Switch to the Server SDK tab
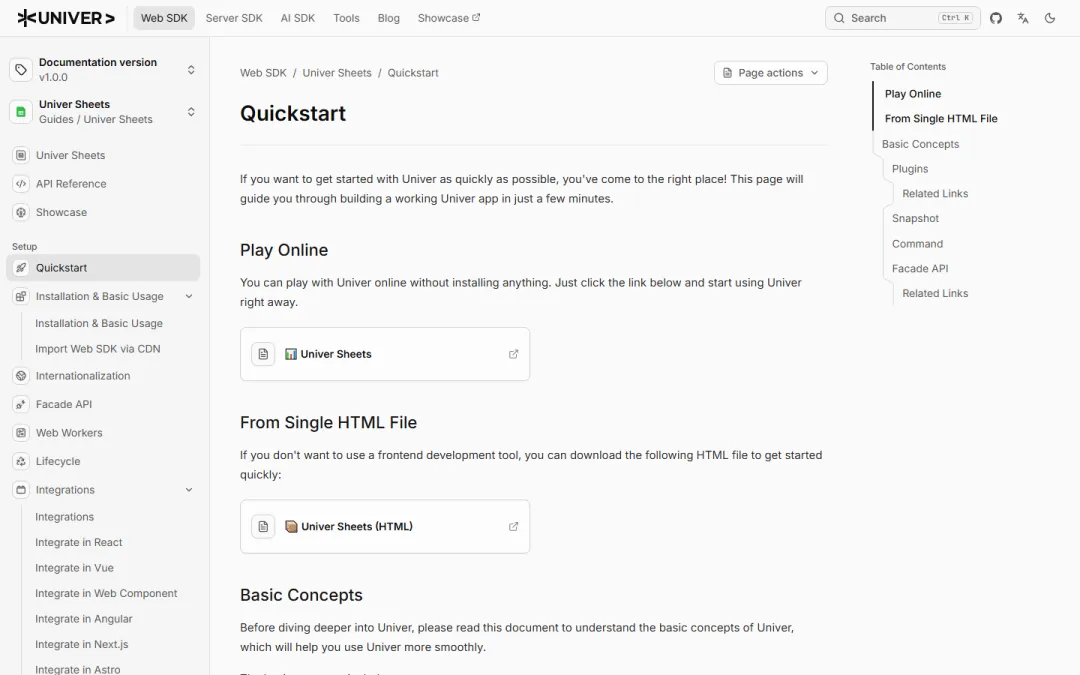 [x=234, y=18]
